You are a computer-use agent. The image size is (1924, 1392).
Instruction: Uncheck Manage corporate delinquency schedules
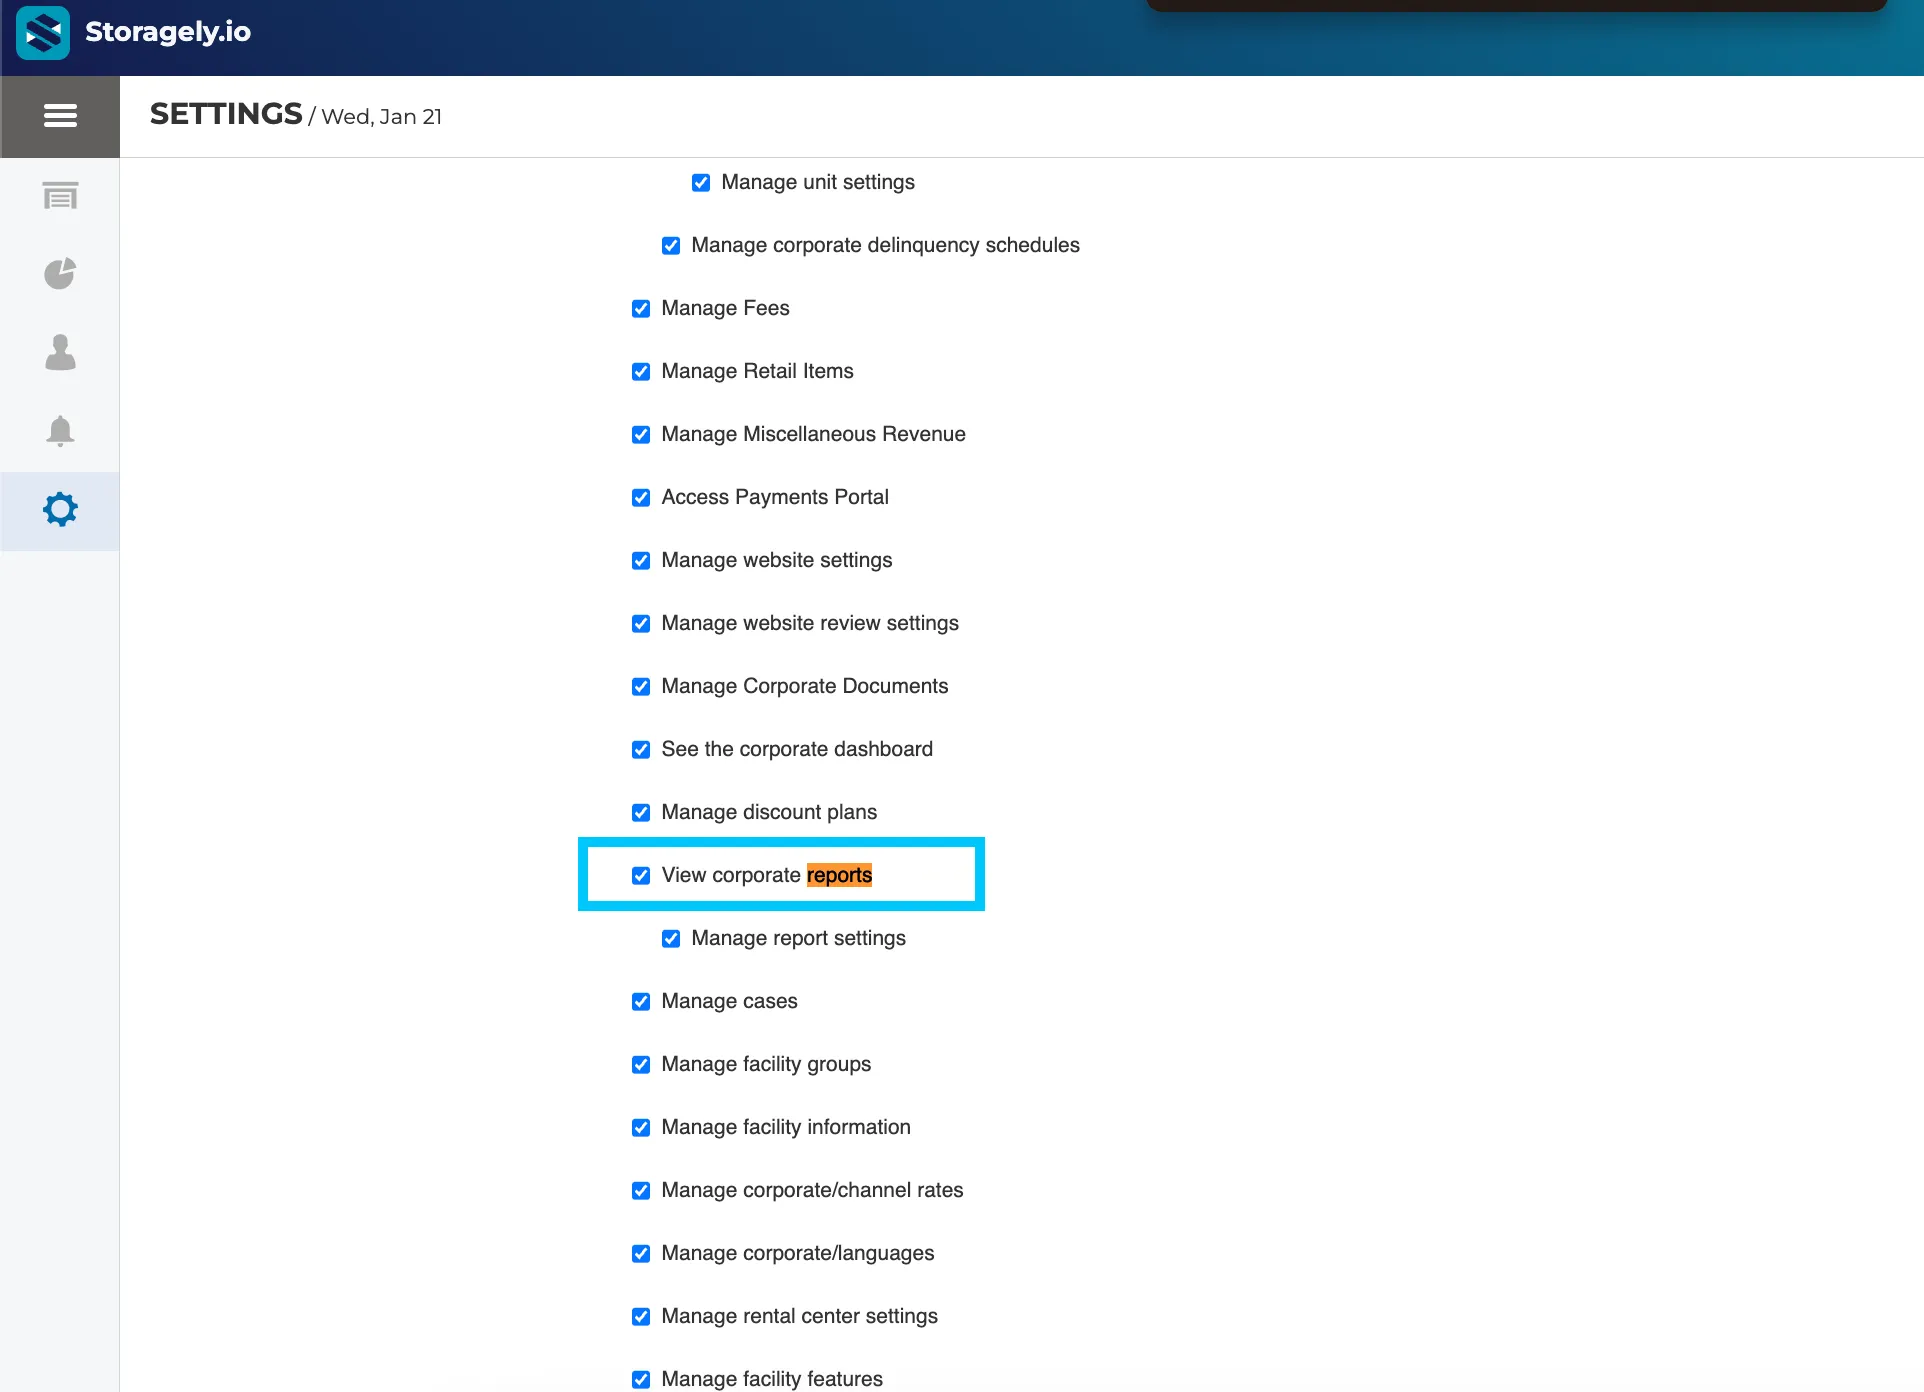pos(671,245)
